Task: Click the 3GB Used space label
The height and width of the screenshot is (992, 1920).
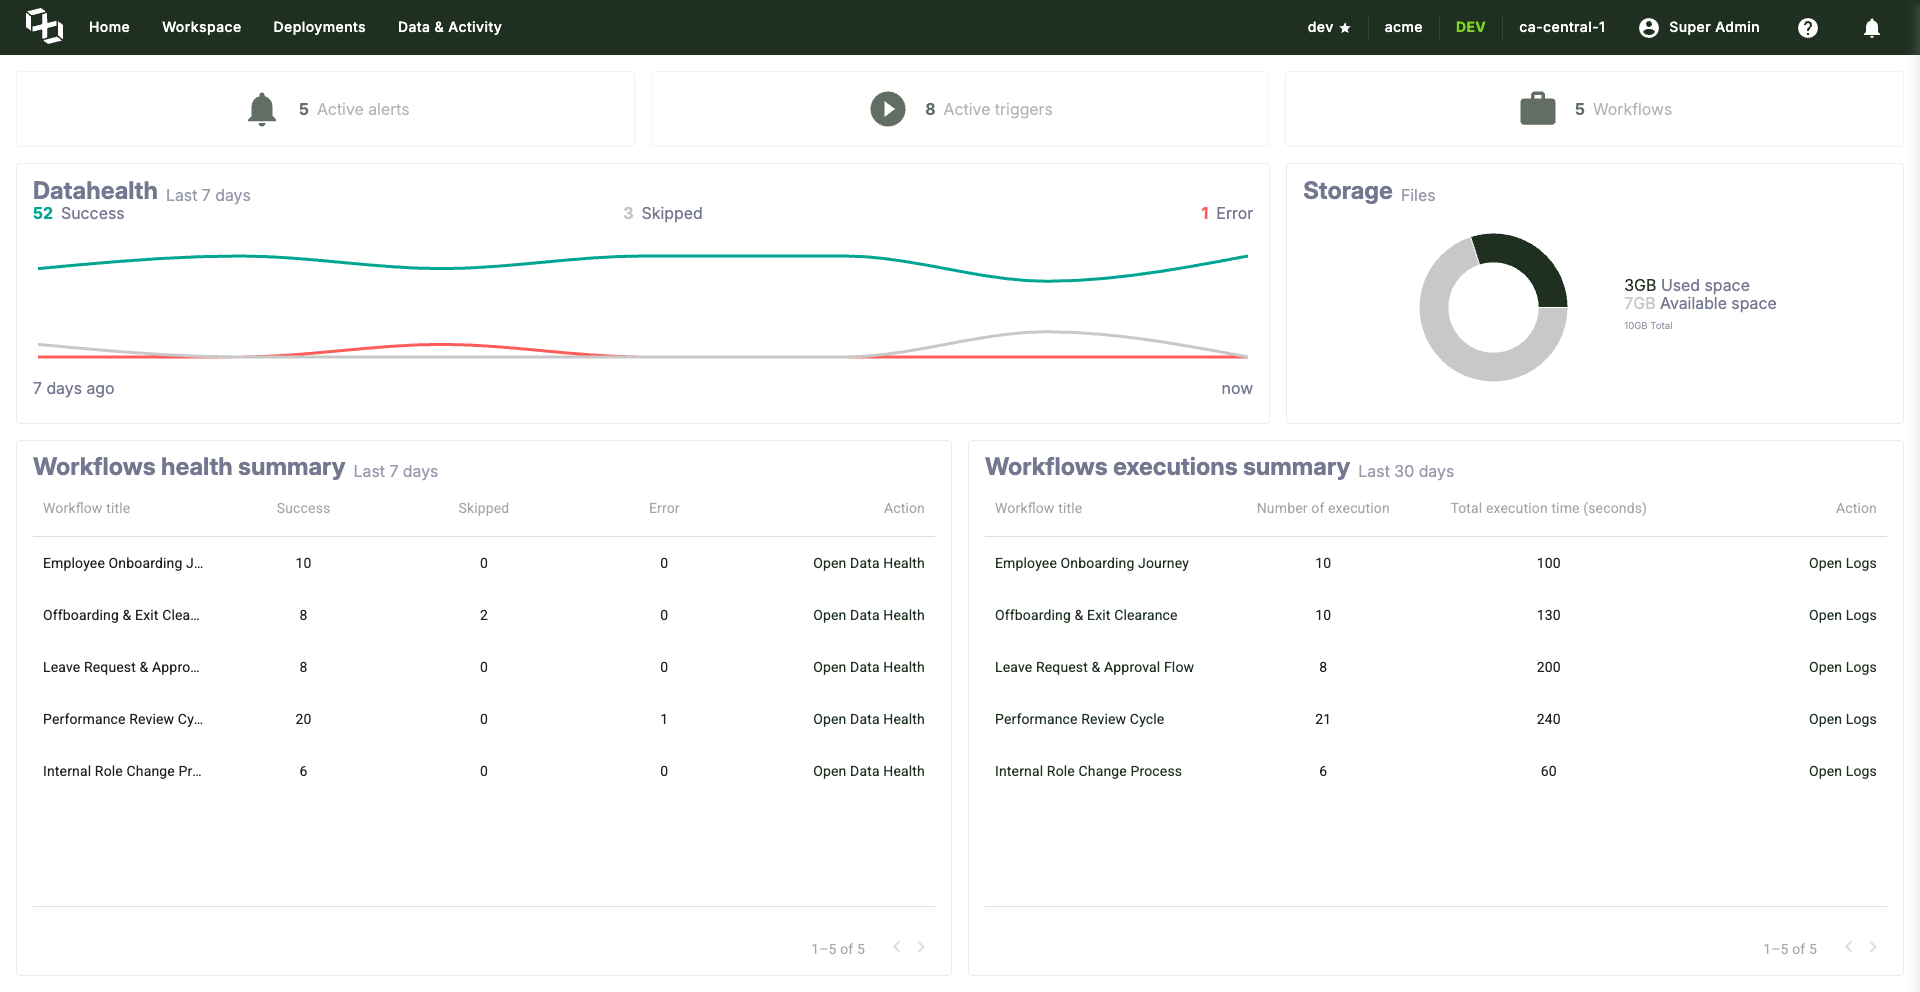Action: [x=1687, y=285]
